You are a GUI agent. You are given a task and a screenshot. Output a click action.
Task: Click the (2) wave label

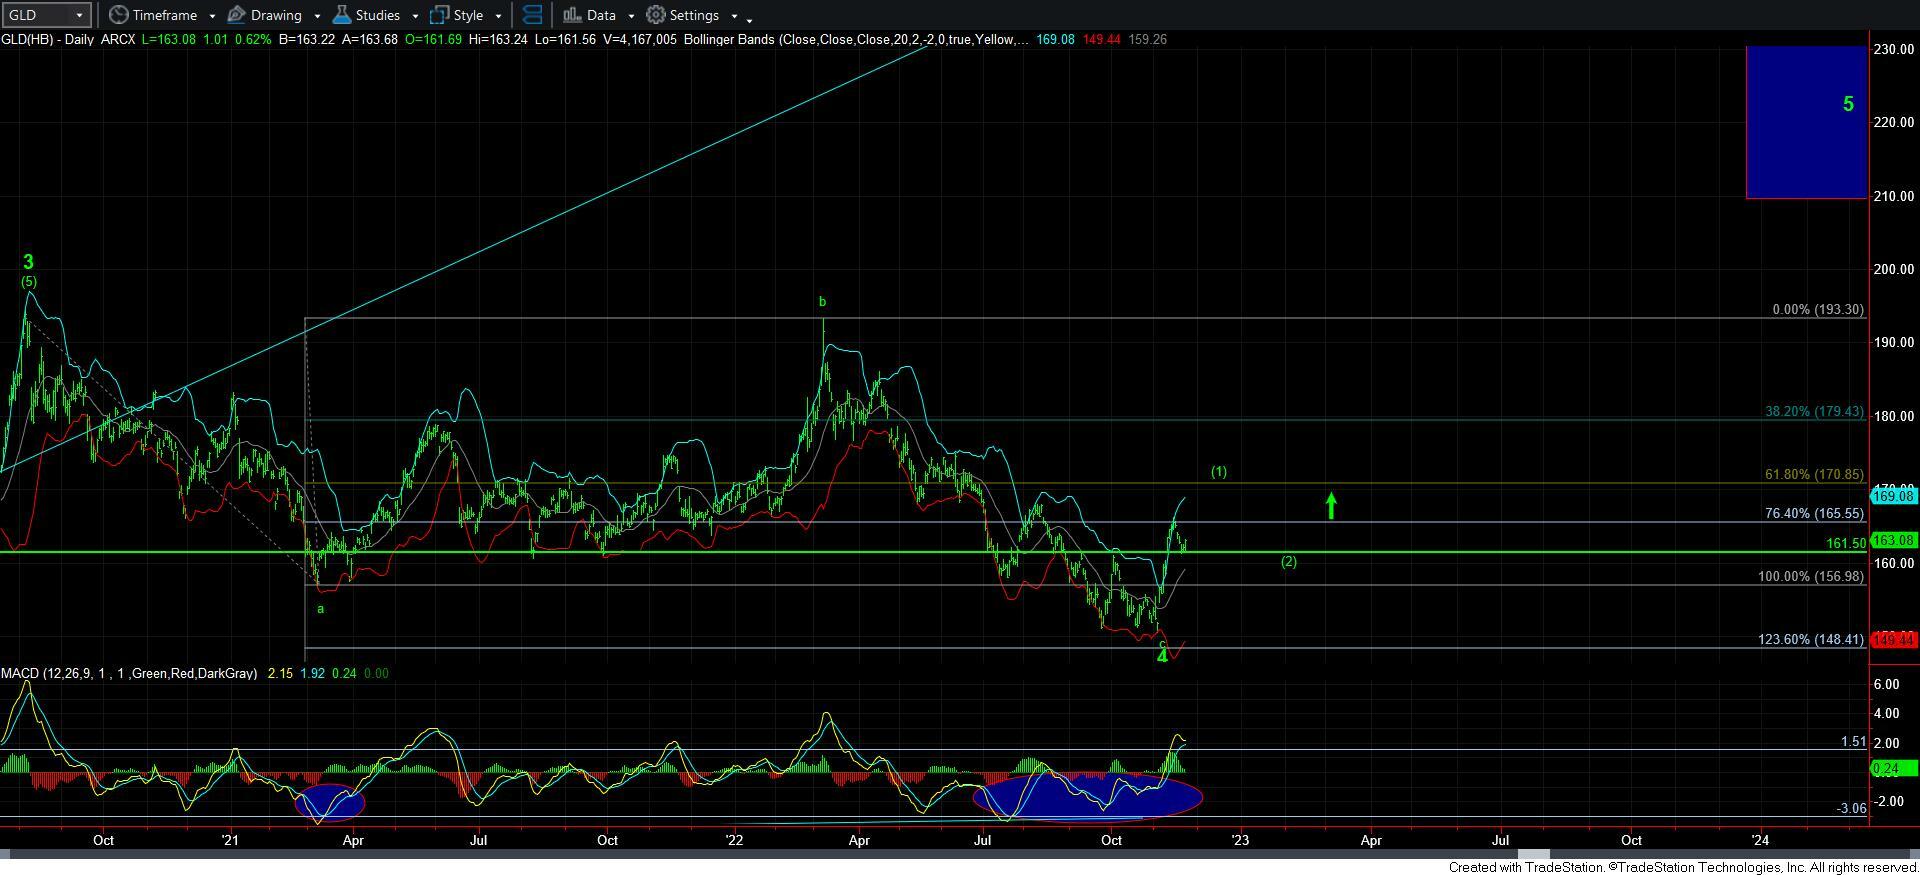coord(1288,562)
